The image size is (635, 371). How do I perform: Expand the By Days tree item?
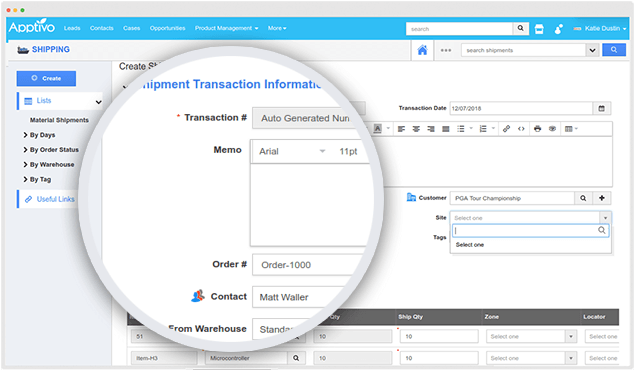pyautogui.click(x=39, y=135)
